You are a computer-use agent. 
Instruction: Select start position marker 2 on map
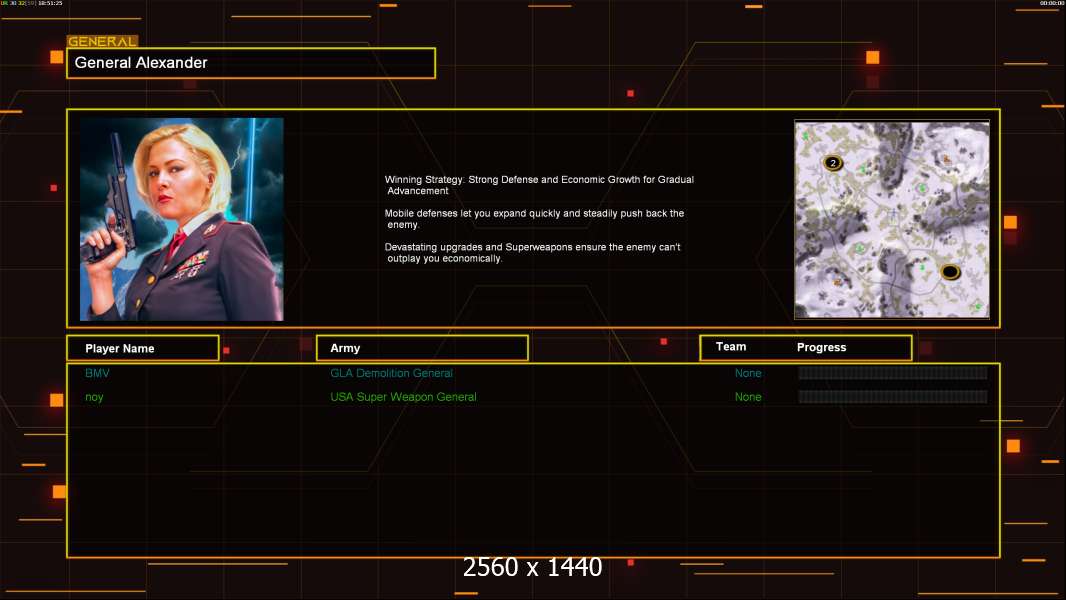pyautogui.click(x=833, y=163)
